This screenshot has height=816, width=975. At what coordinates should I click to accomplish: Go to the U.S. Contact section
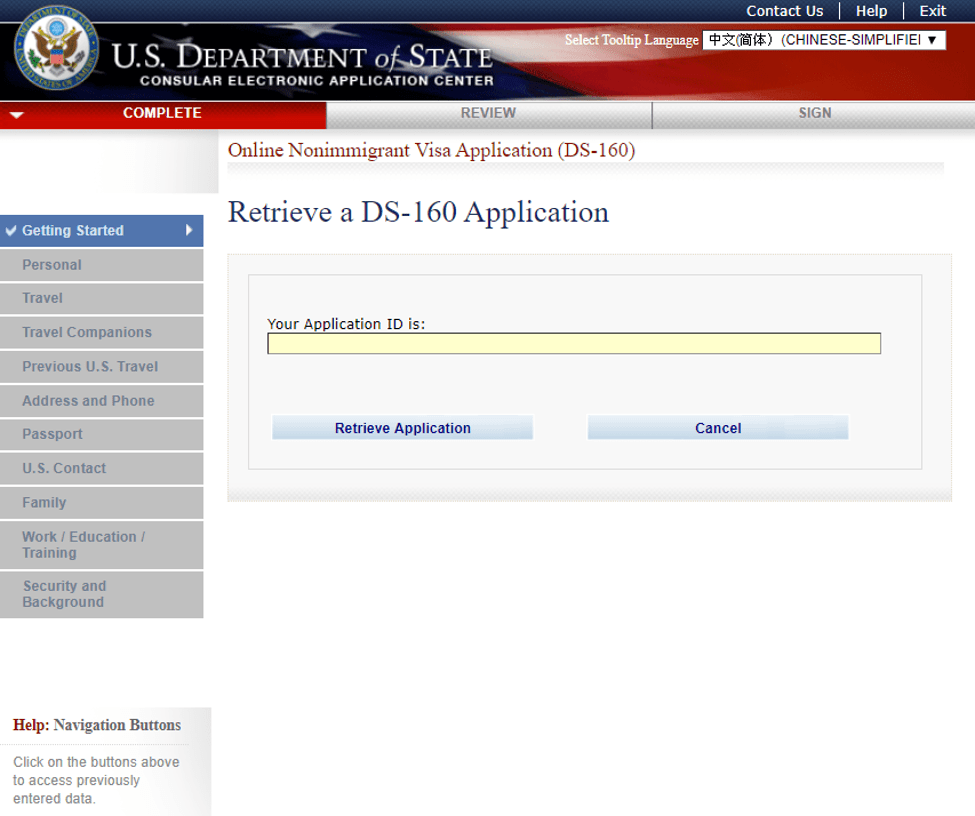coord(101,468)
